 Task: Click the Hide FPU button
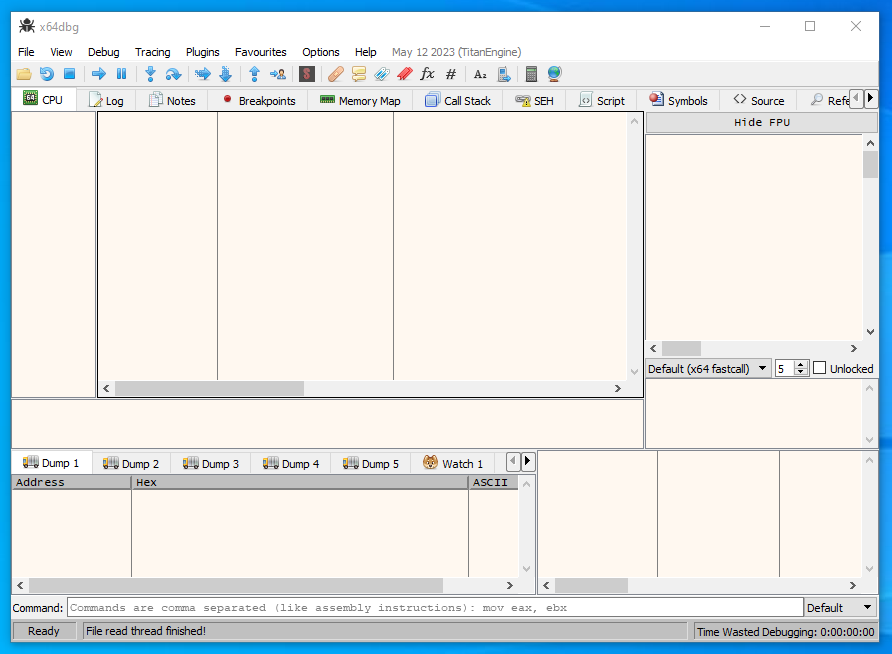(761, 122)
